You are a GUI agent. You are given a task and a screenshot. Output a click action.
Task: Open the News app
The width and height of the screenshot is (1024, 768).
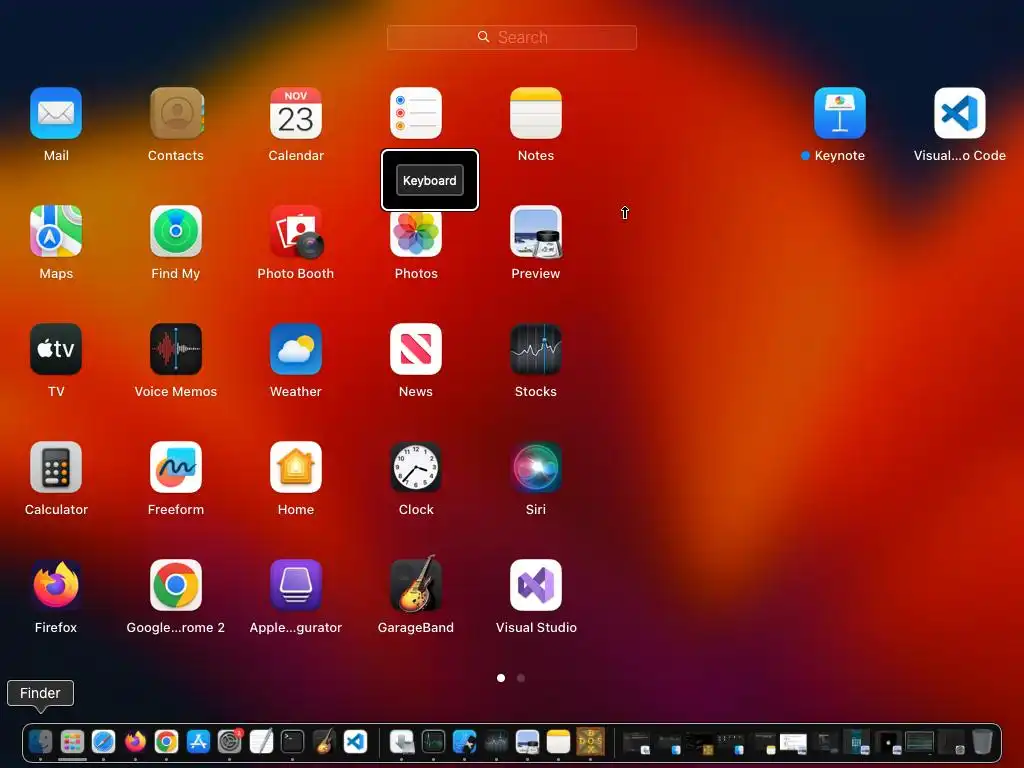pyautogui.click(x=416, y=349)
